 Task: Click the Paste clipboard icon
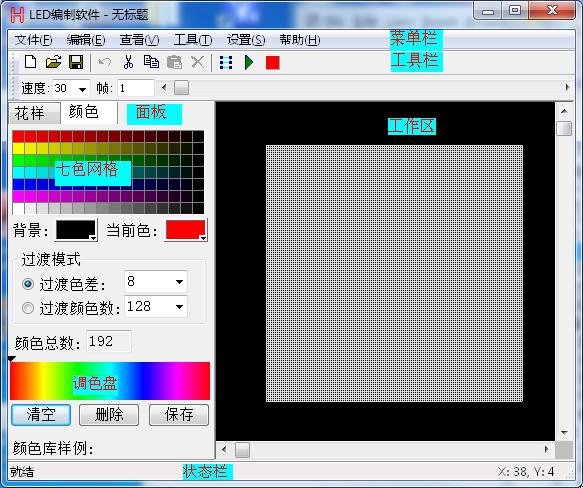pyautogui.click(x=174, y=62)
